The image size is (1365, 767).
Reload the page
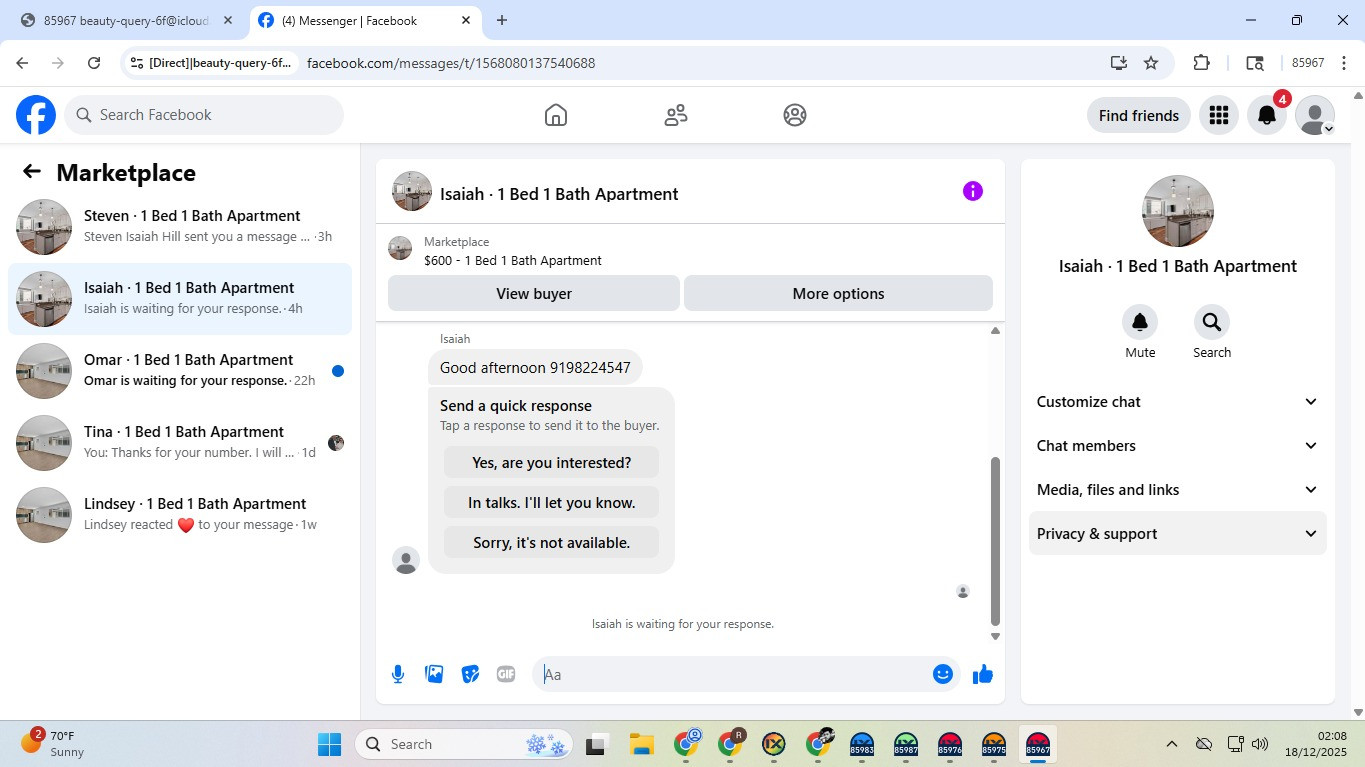click(94, 63)
